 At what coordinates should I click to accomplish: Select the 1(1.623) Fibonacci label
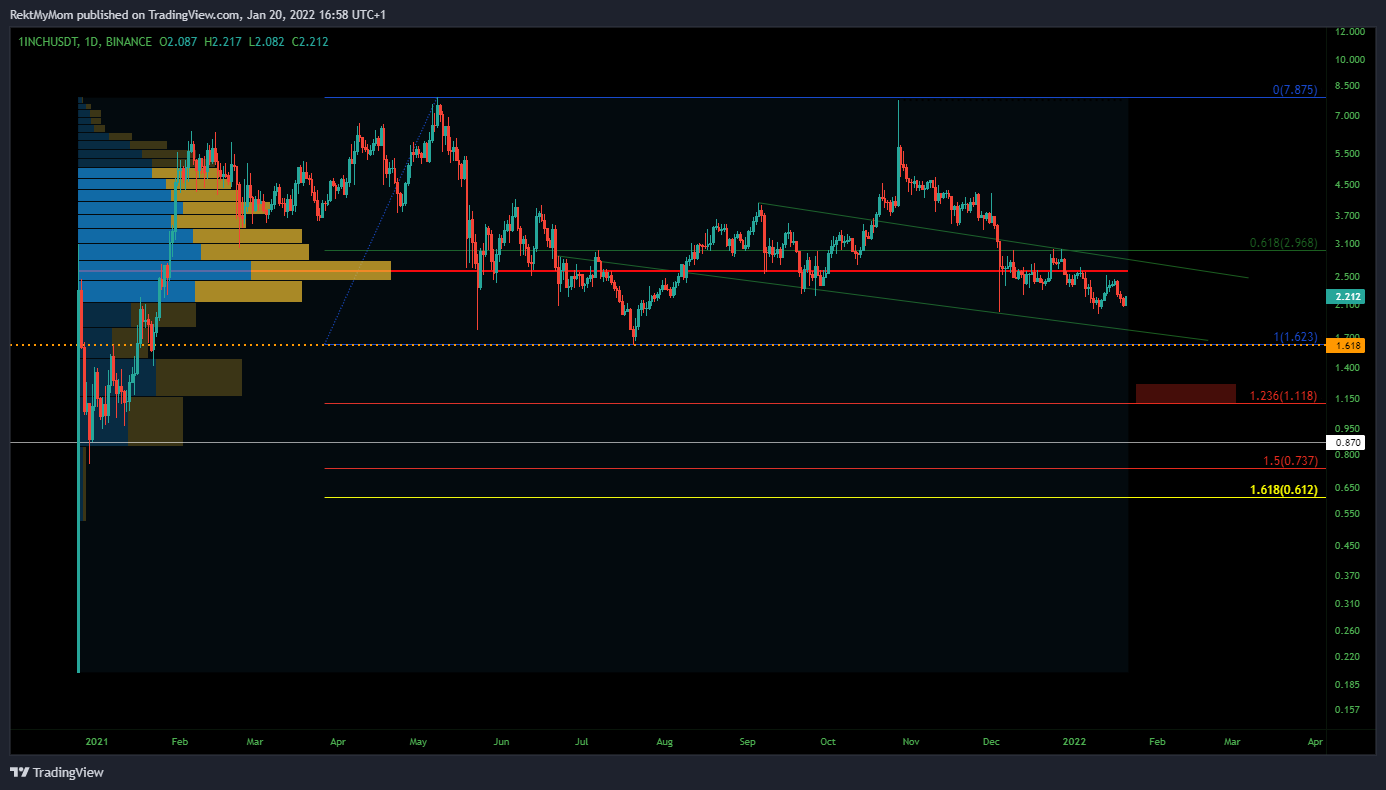tap(1296, 337)
